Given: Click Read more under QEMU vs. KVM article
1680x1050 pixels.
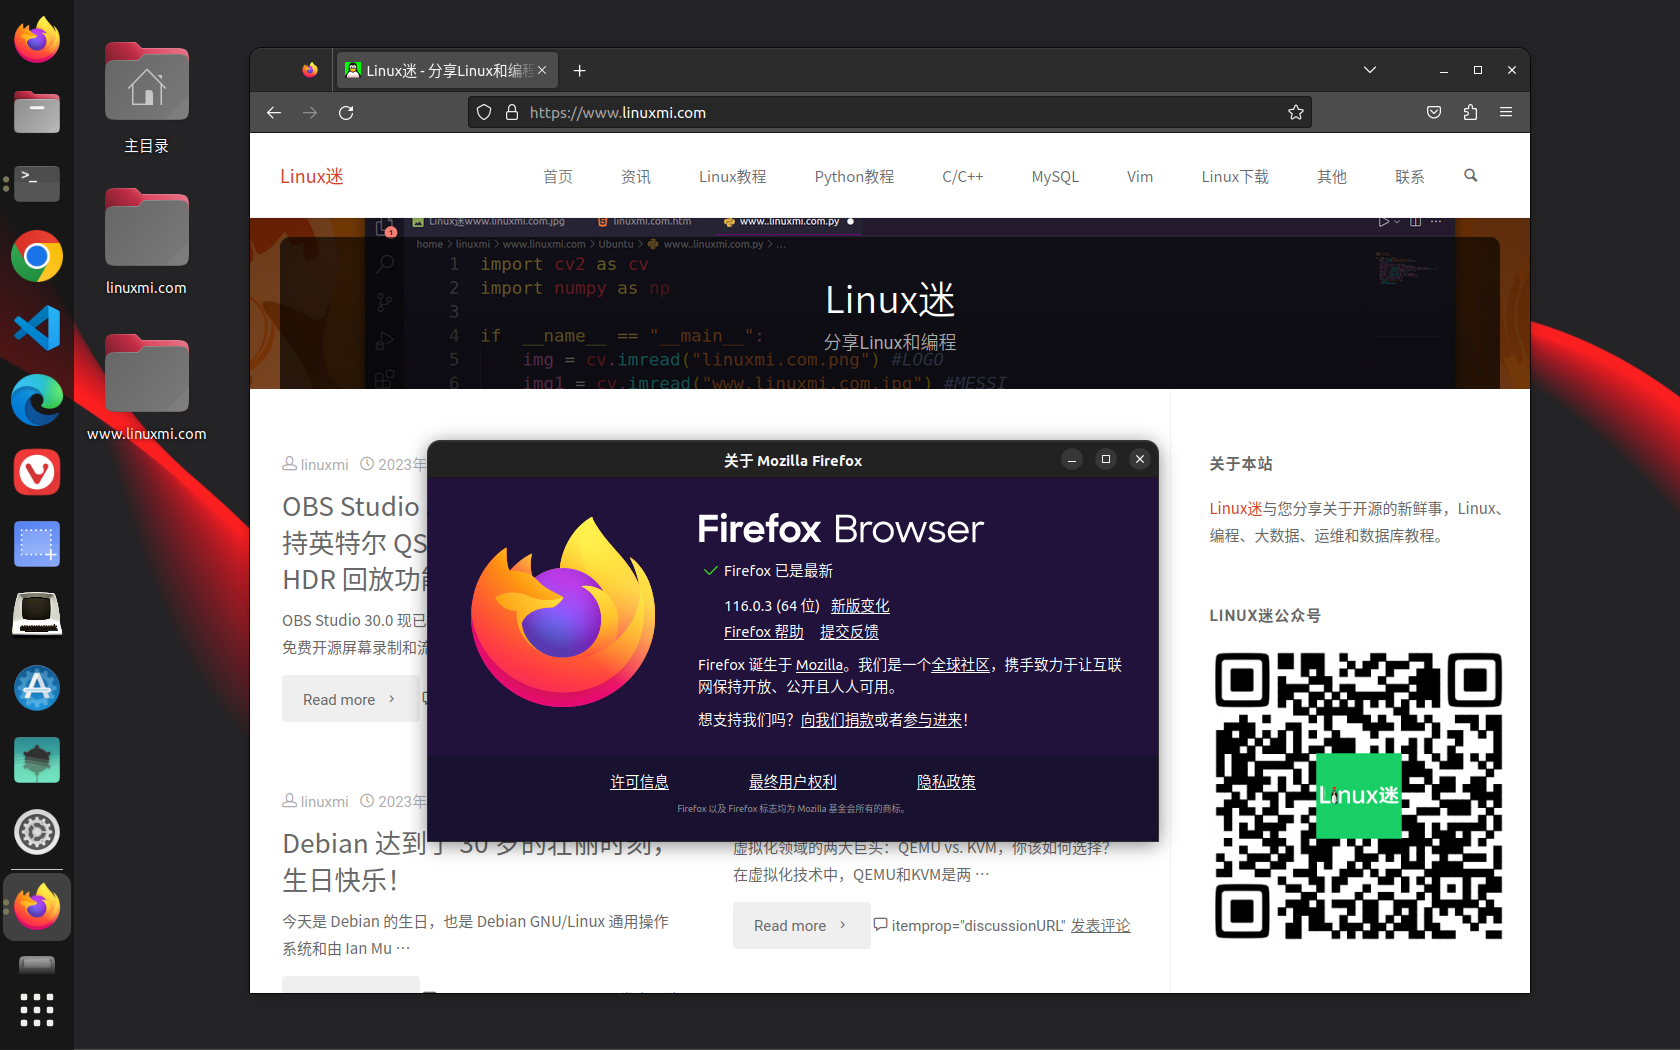Looking at the screenshot, I should point(801,925).
